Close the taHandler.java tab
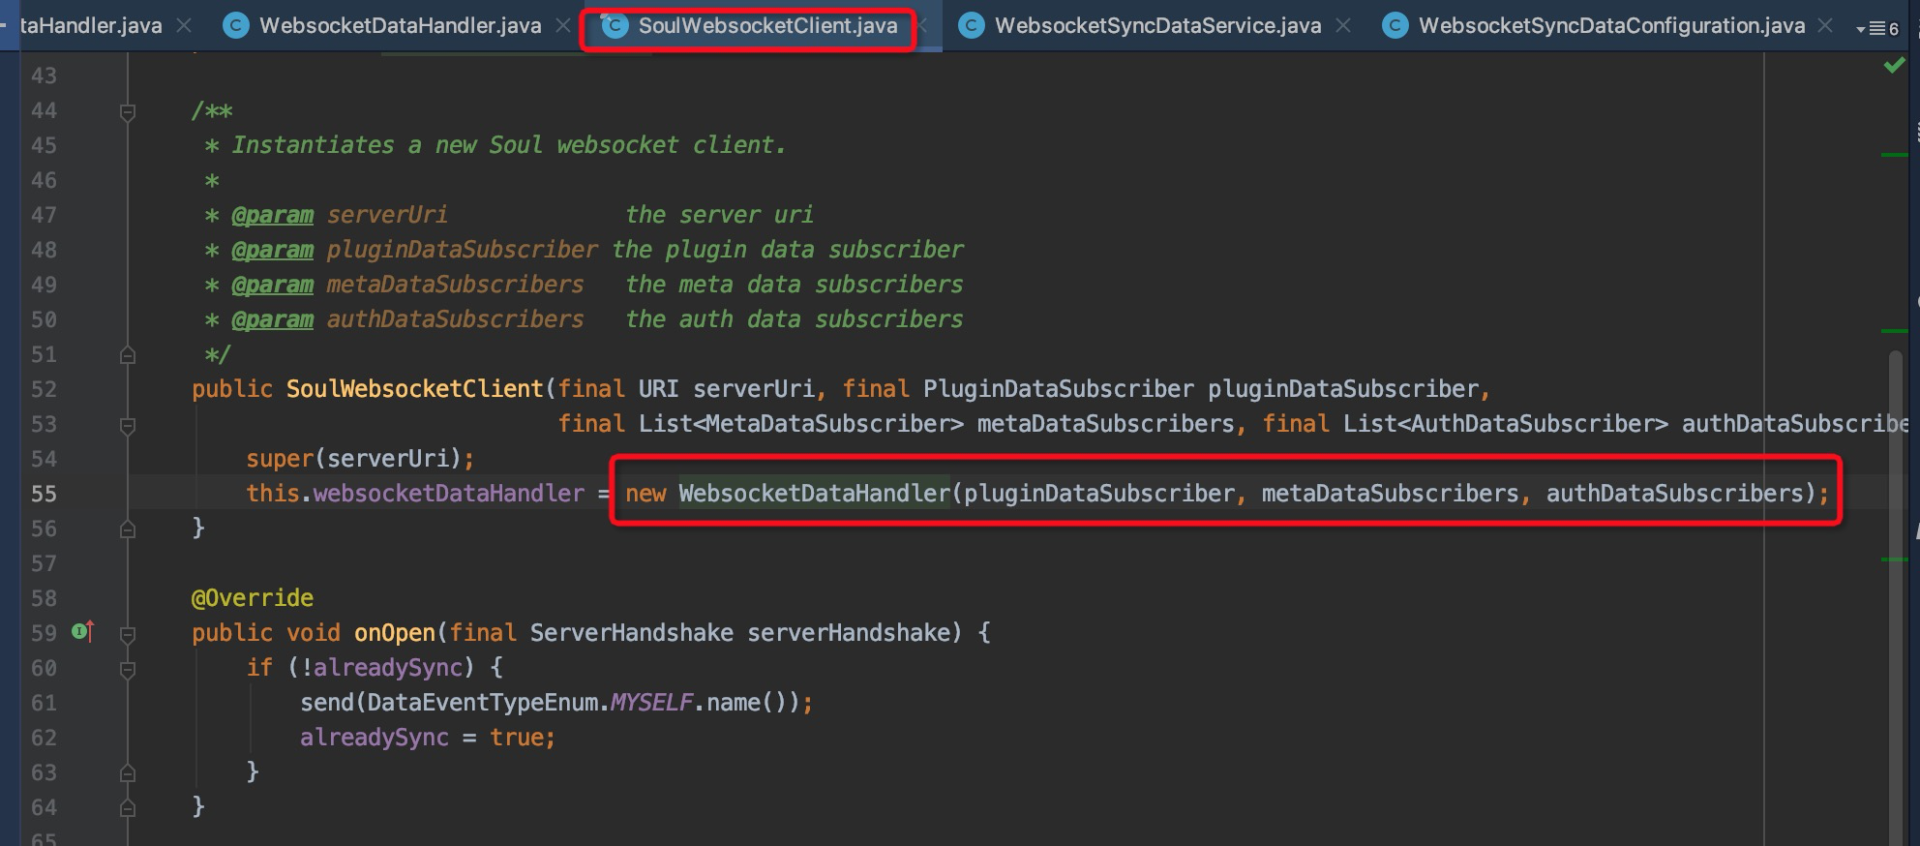Image resolution: width=1920 pixels, height=846 pixels. point(184,26)
